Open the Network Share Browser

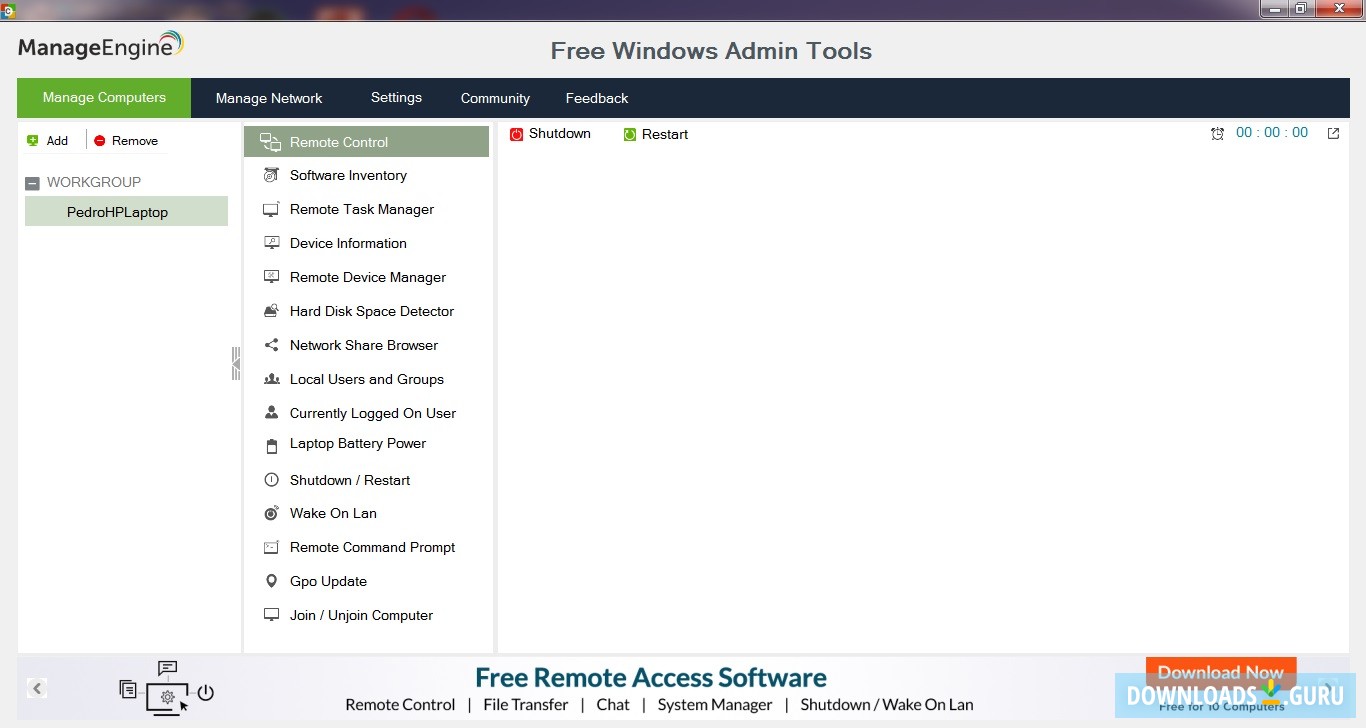tap(364, 345)
